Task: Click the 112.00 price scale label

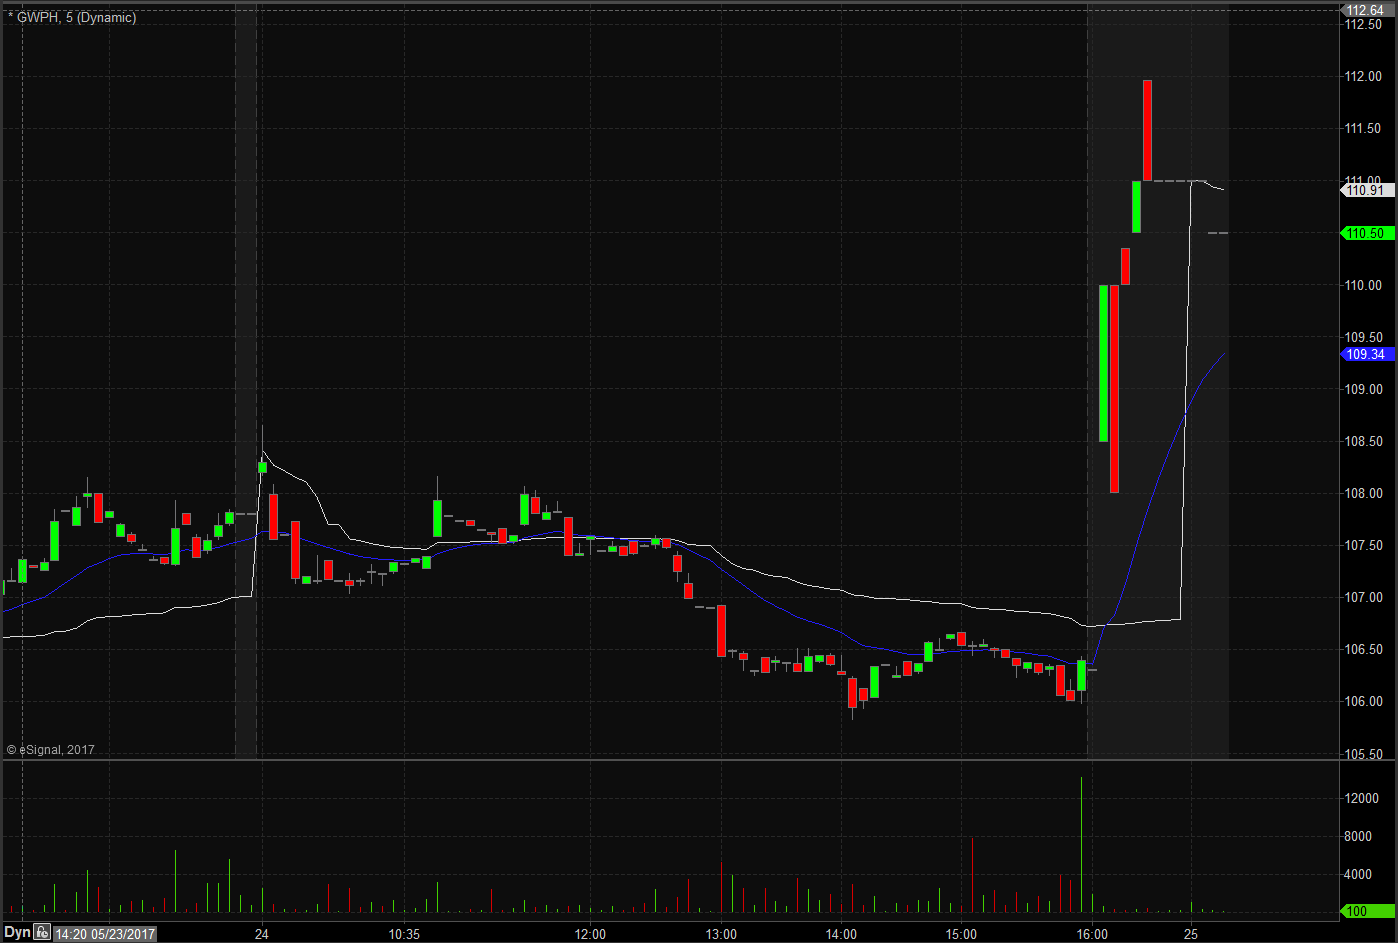Action: [1364, 76]
